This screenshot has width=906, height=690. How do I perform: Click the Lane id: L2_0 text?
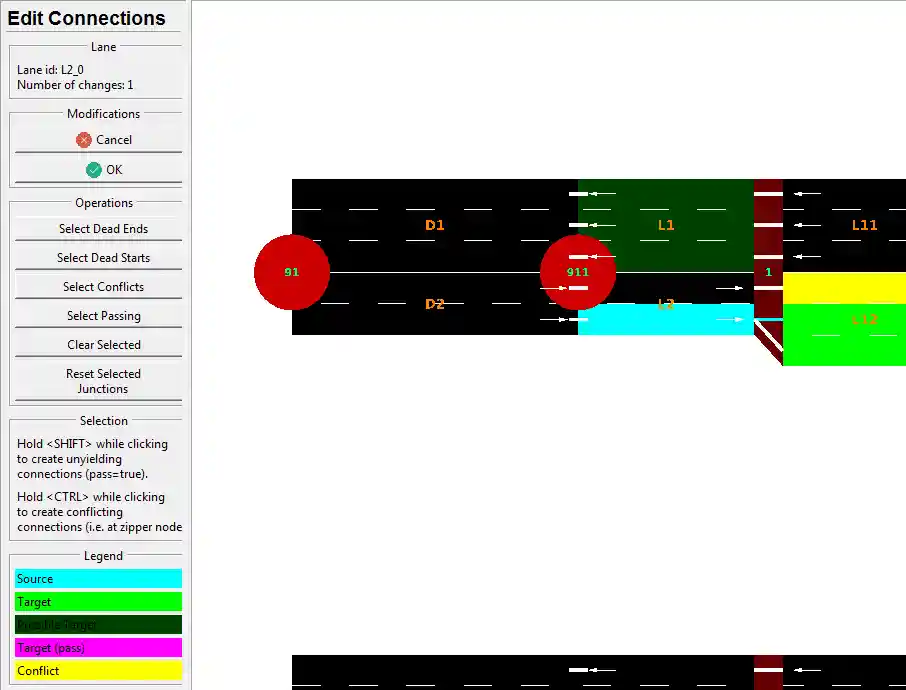click(50, 70)
